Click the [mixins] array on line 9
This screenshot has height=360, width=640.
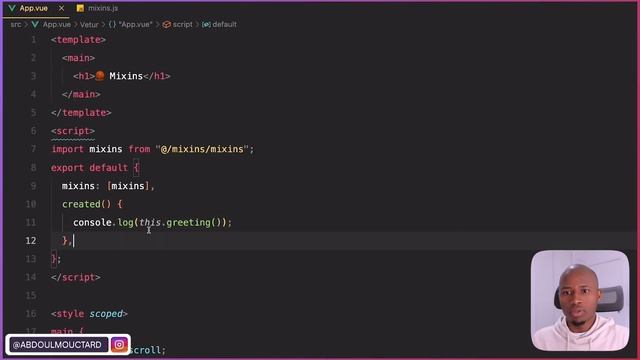[128, 186]
